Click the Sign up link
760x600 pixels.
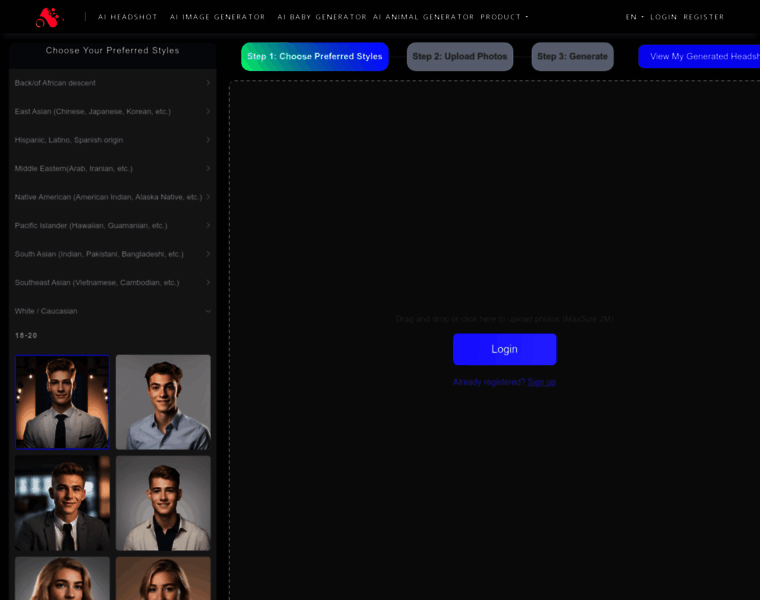coord(541,382)
